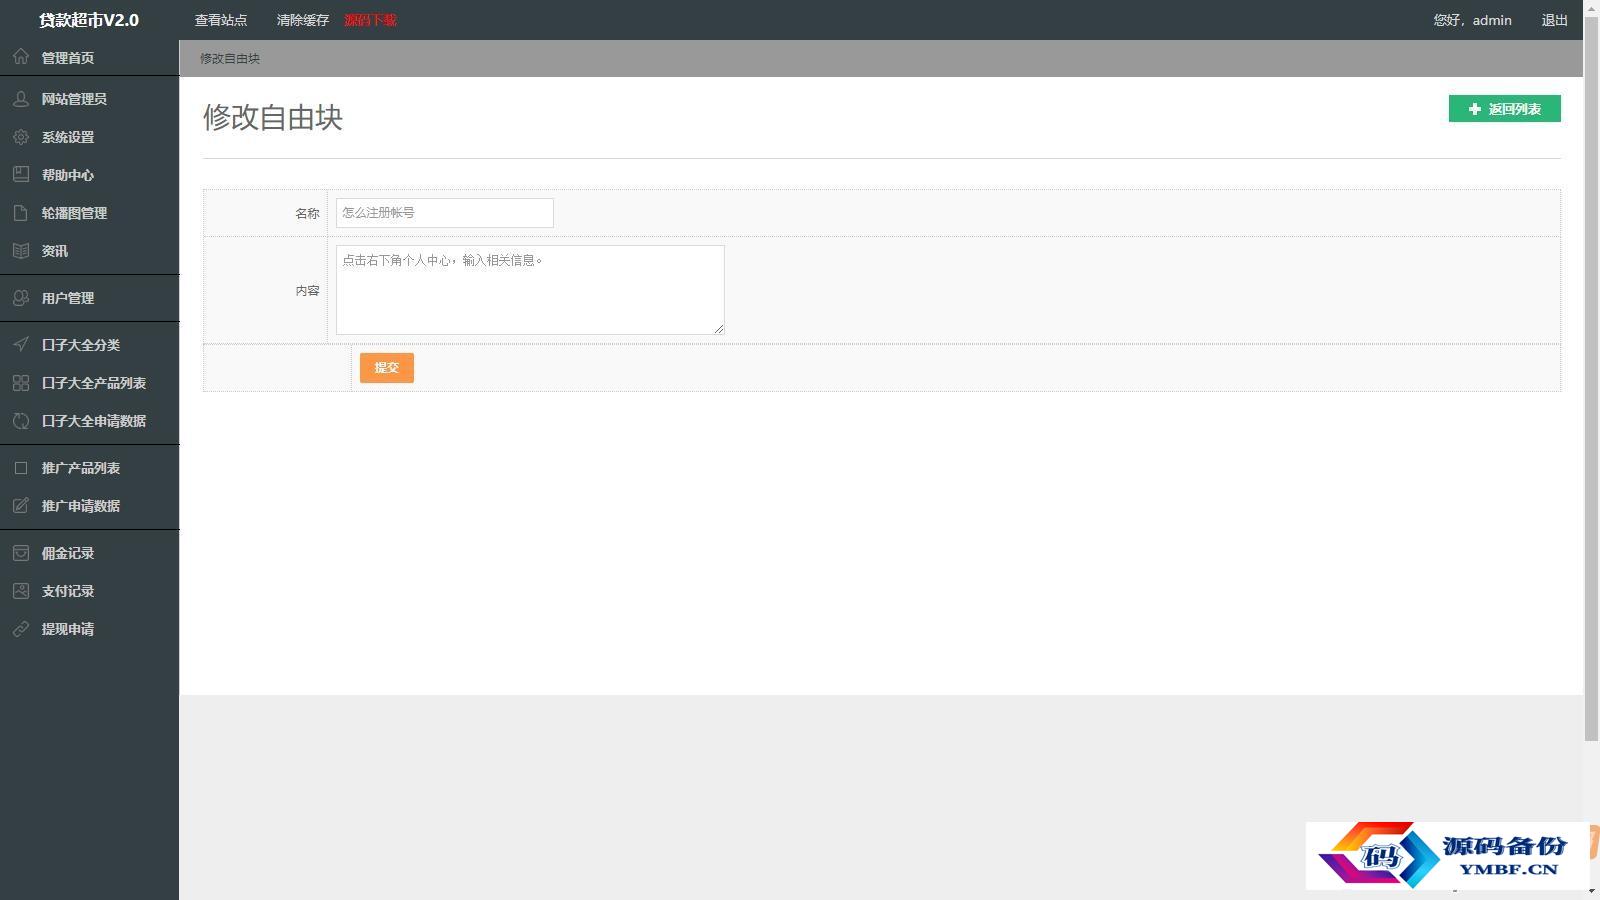Click the users icon beside 用户管理
This screenshot has width=1600, height=900.
(21, 298)
